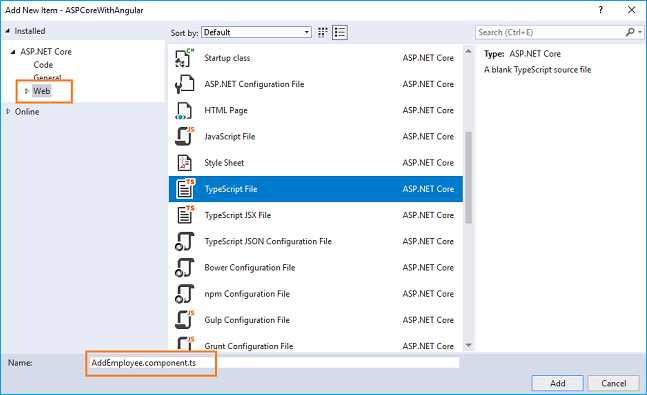Expand the Online section
This screenshot has height=395, width=647.
8,111
